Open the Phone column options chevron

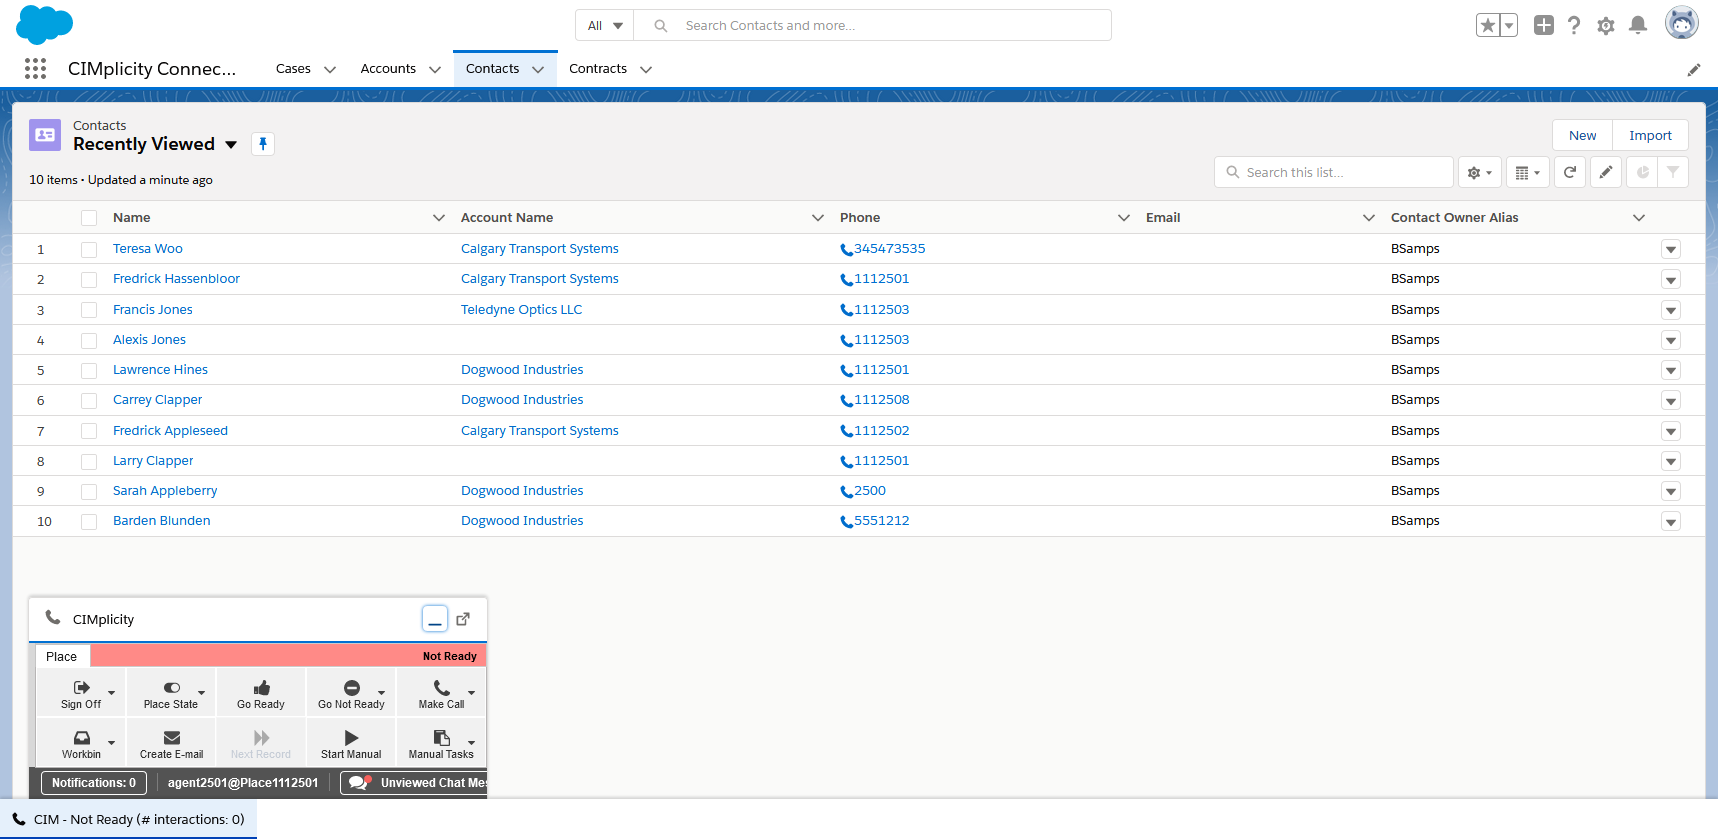(x=1124, y=217)
